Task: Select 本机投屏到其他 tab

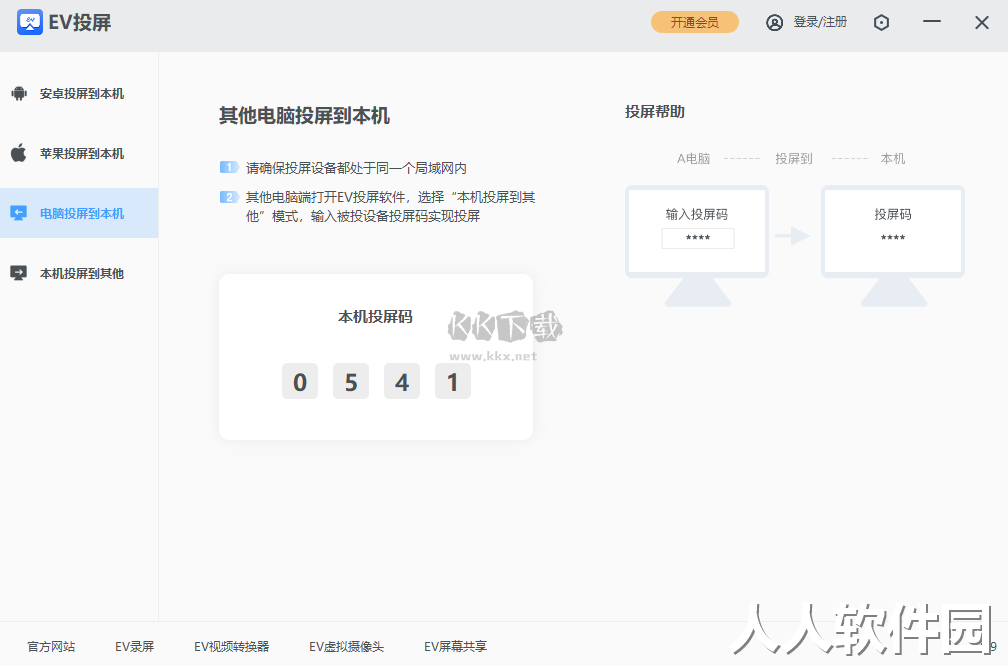Action: 79,273
